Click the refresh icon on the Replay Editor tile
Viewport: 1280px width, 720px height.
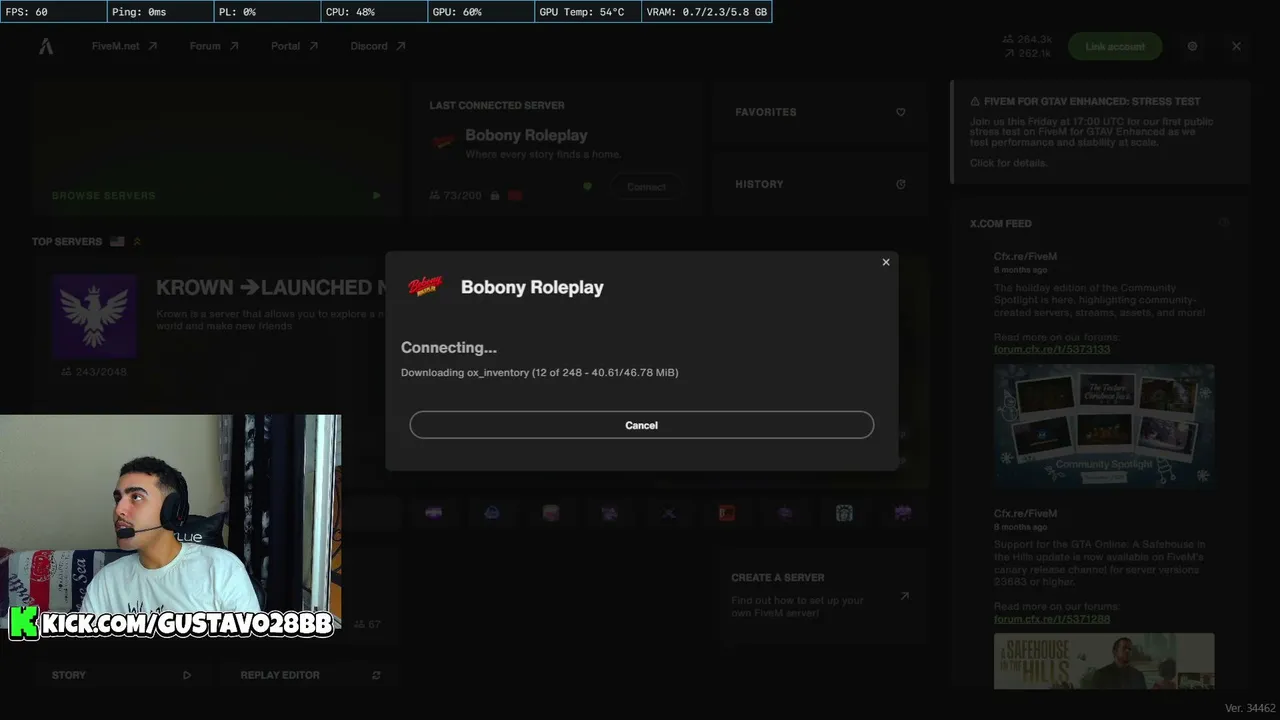[376, 675]
